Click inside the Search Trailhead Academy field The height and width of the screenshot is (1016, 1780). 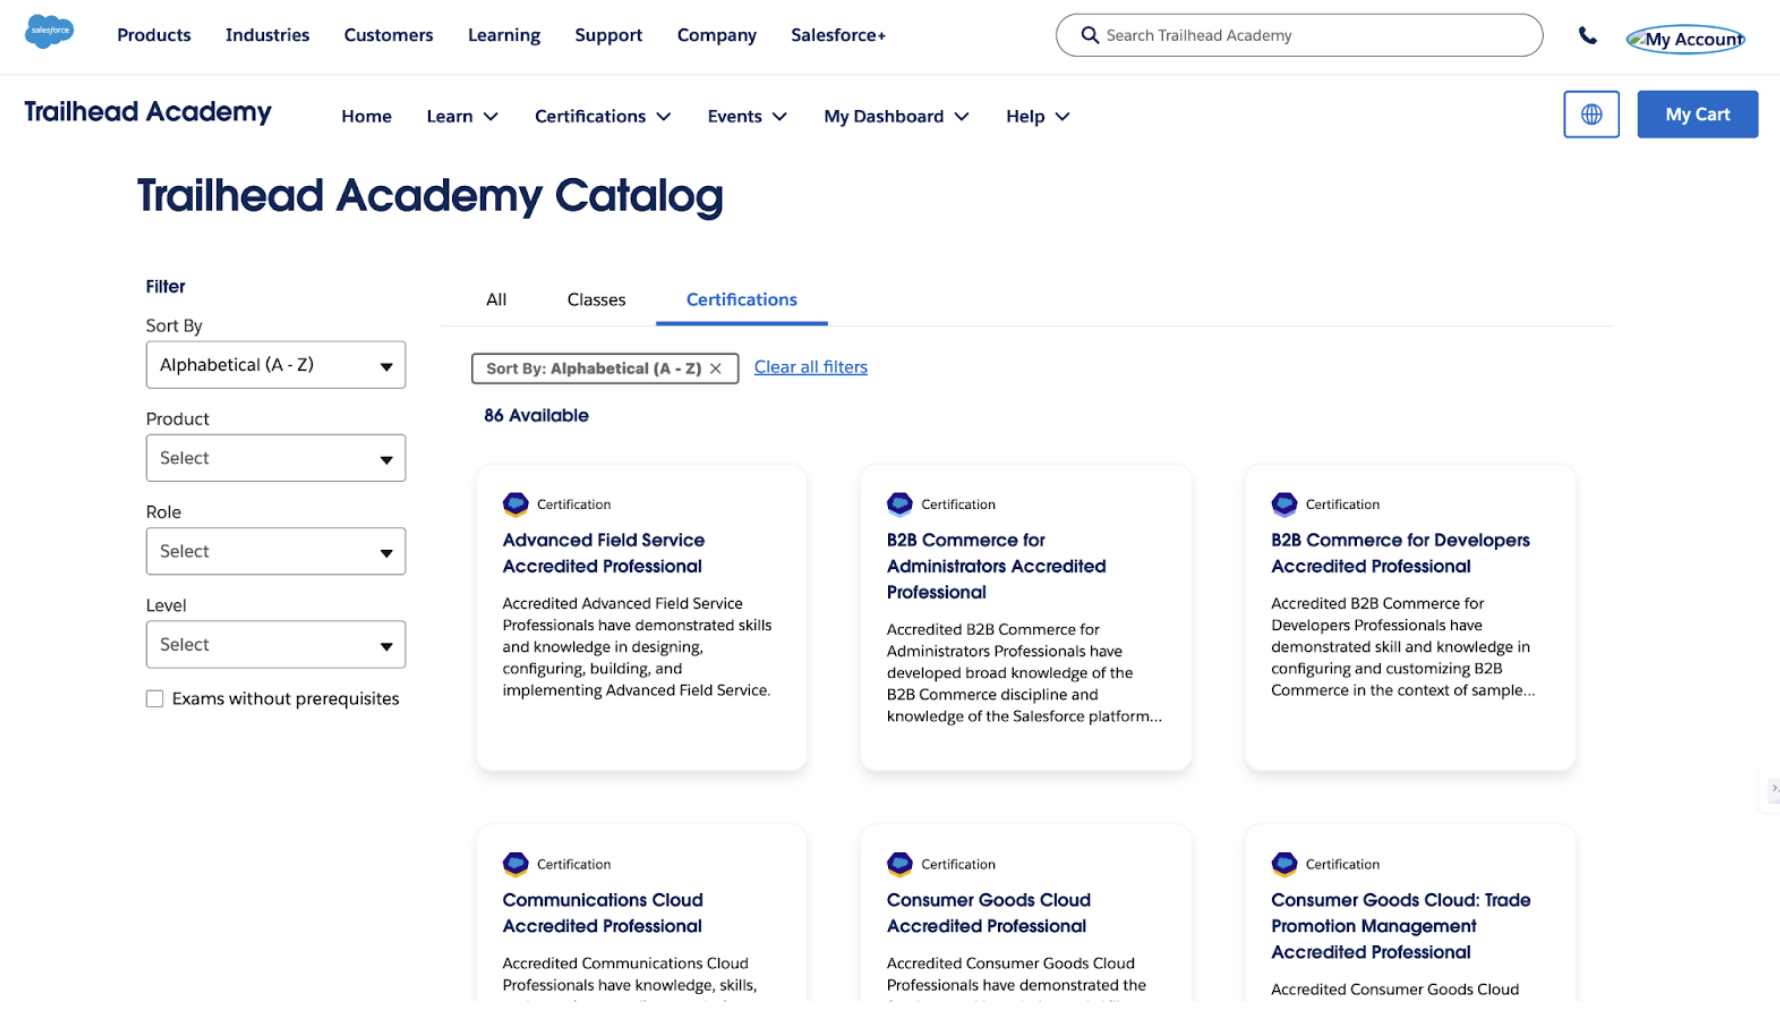[x=1250, y=35]
